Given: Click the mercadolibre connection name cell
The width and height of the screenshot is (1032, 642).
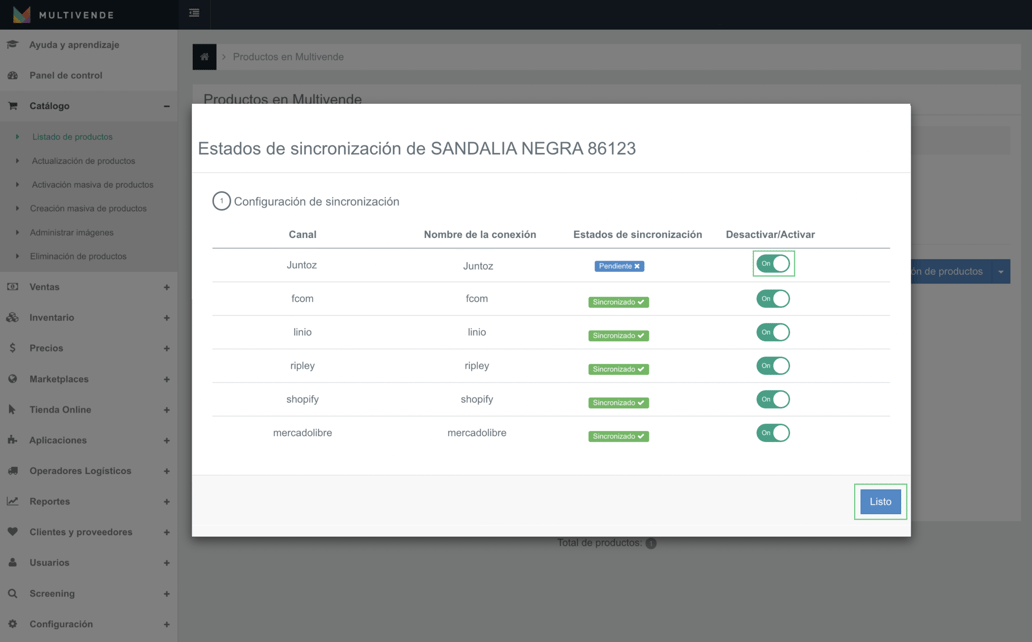Looking at the screenshot, I should (x=477, y=433).
